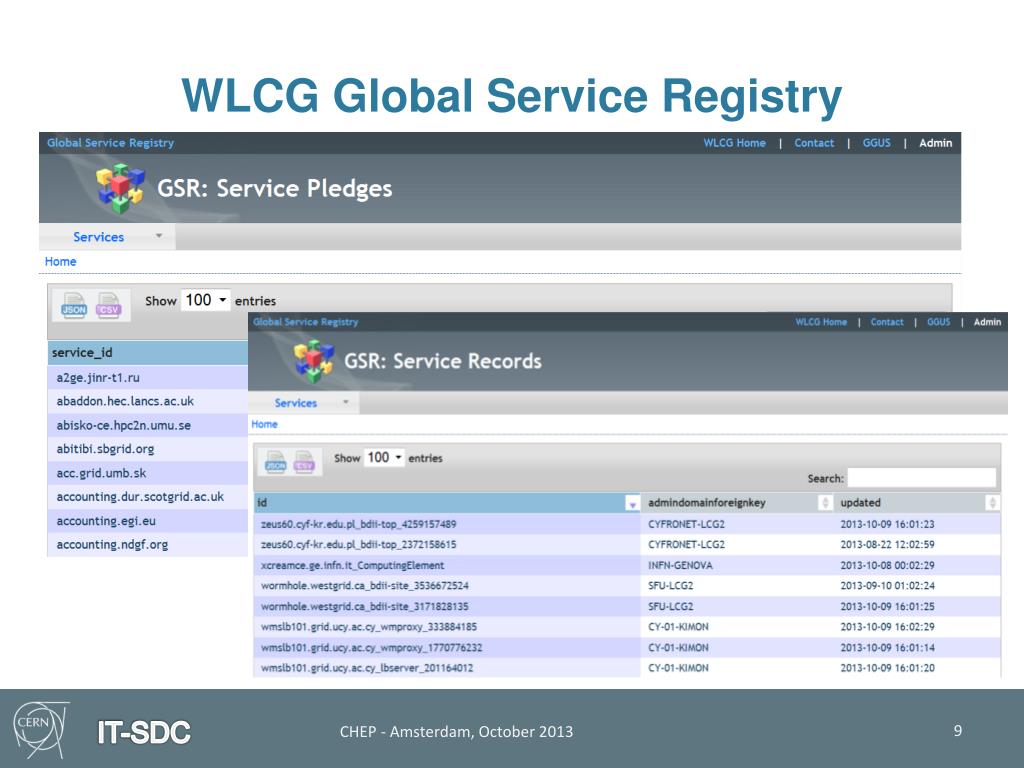Viewport: 1024px width, 768px height.
Task: Export Service Pledges table as JSON
Action: 74,305
